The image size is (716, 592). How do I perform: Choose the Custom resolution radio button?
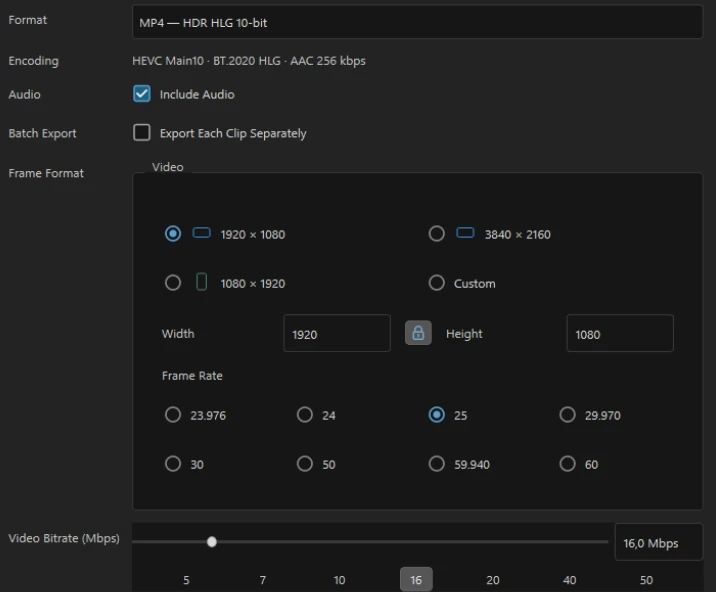(437, 283)
